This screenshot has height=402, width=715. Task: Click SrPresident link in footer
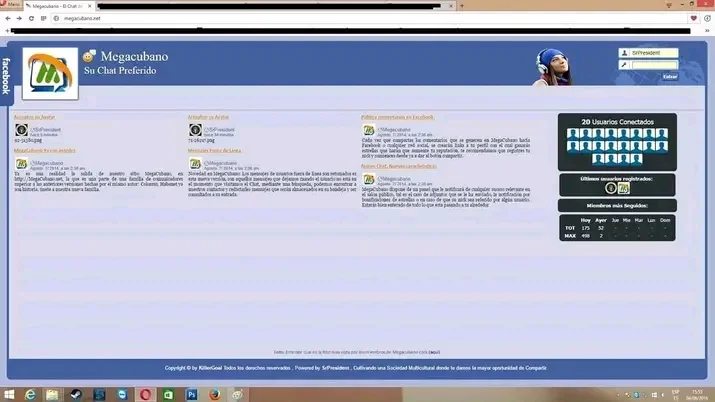pyautogui.click(x=336, y=368)
